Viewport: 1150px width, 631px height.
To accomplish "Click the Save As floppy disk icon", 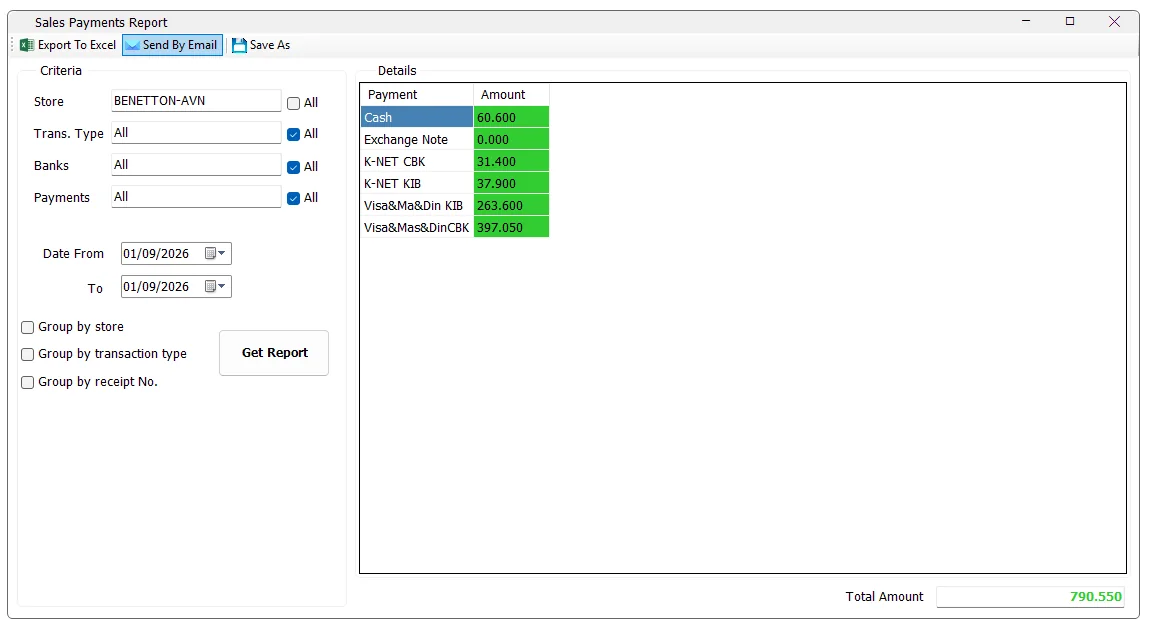I will point(239,45).
